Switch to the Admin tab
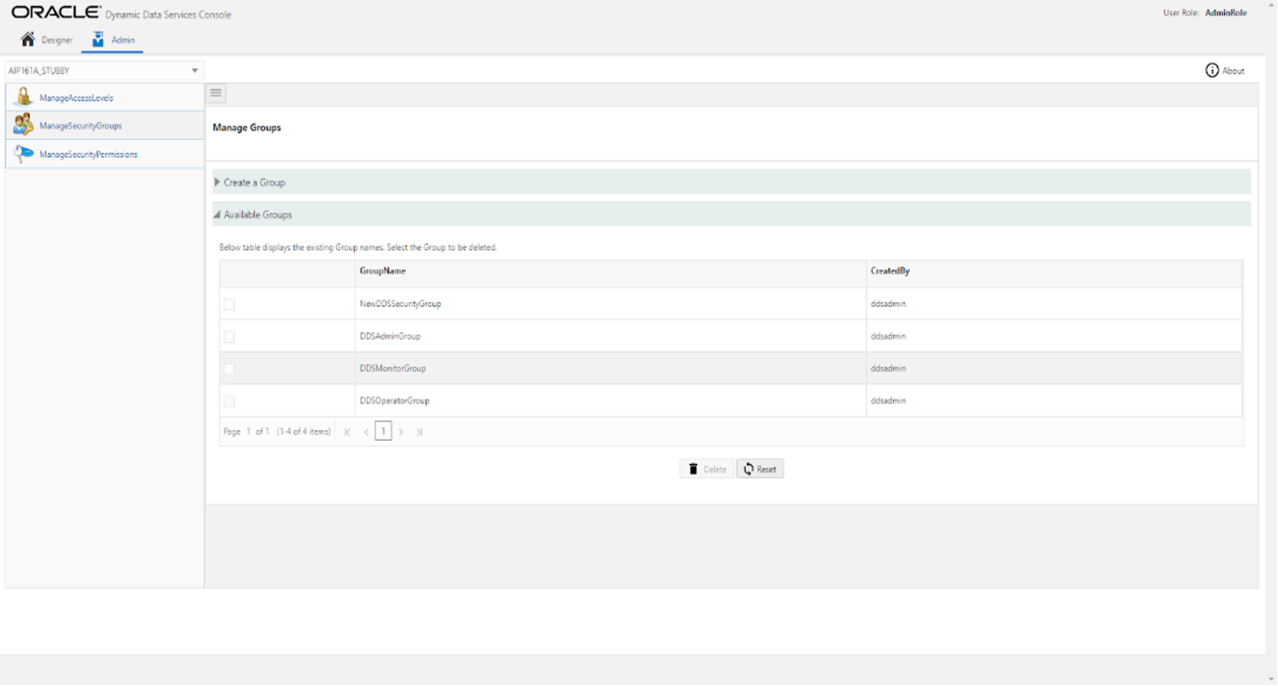 coord(112,40)
